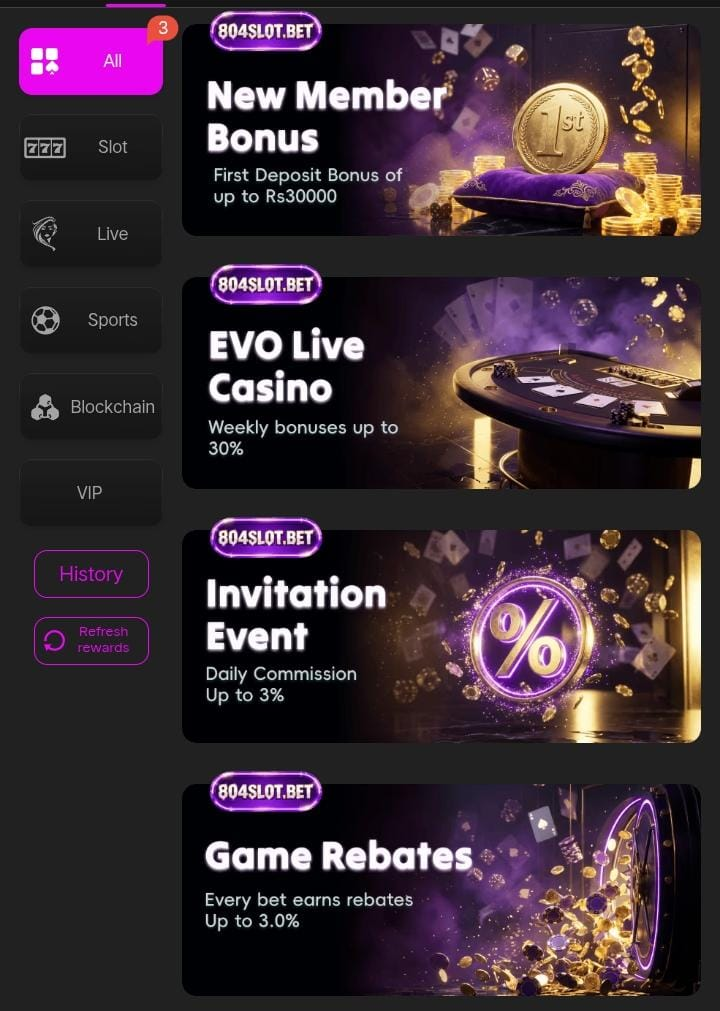Open the Game Rebates promotion banner

pyautogui.click(x=442, y=890)
